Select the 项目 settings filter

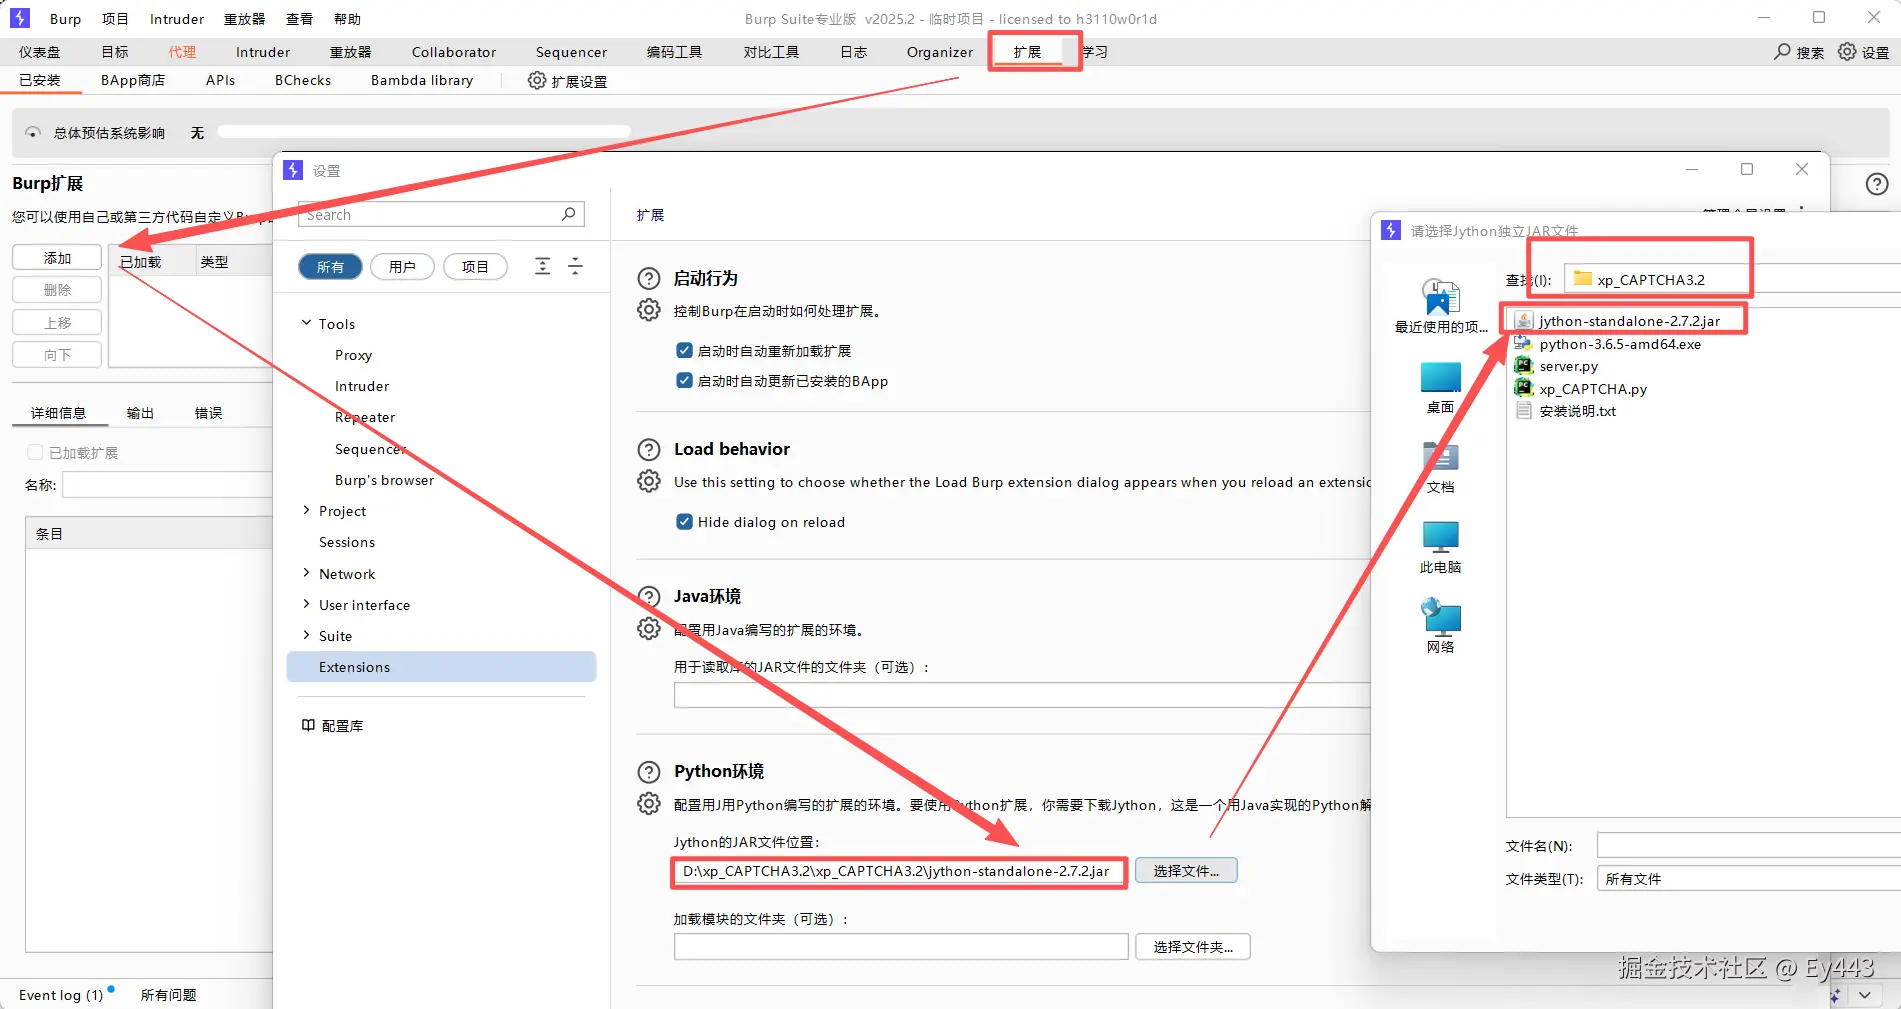pyautogui.click(x=475, y=266)
